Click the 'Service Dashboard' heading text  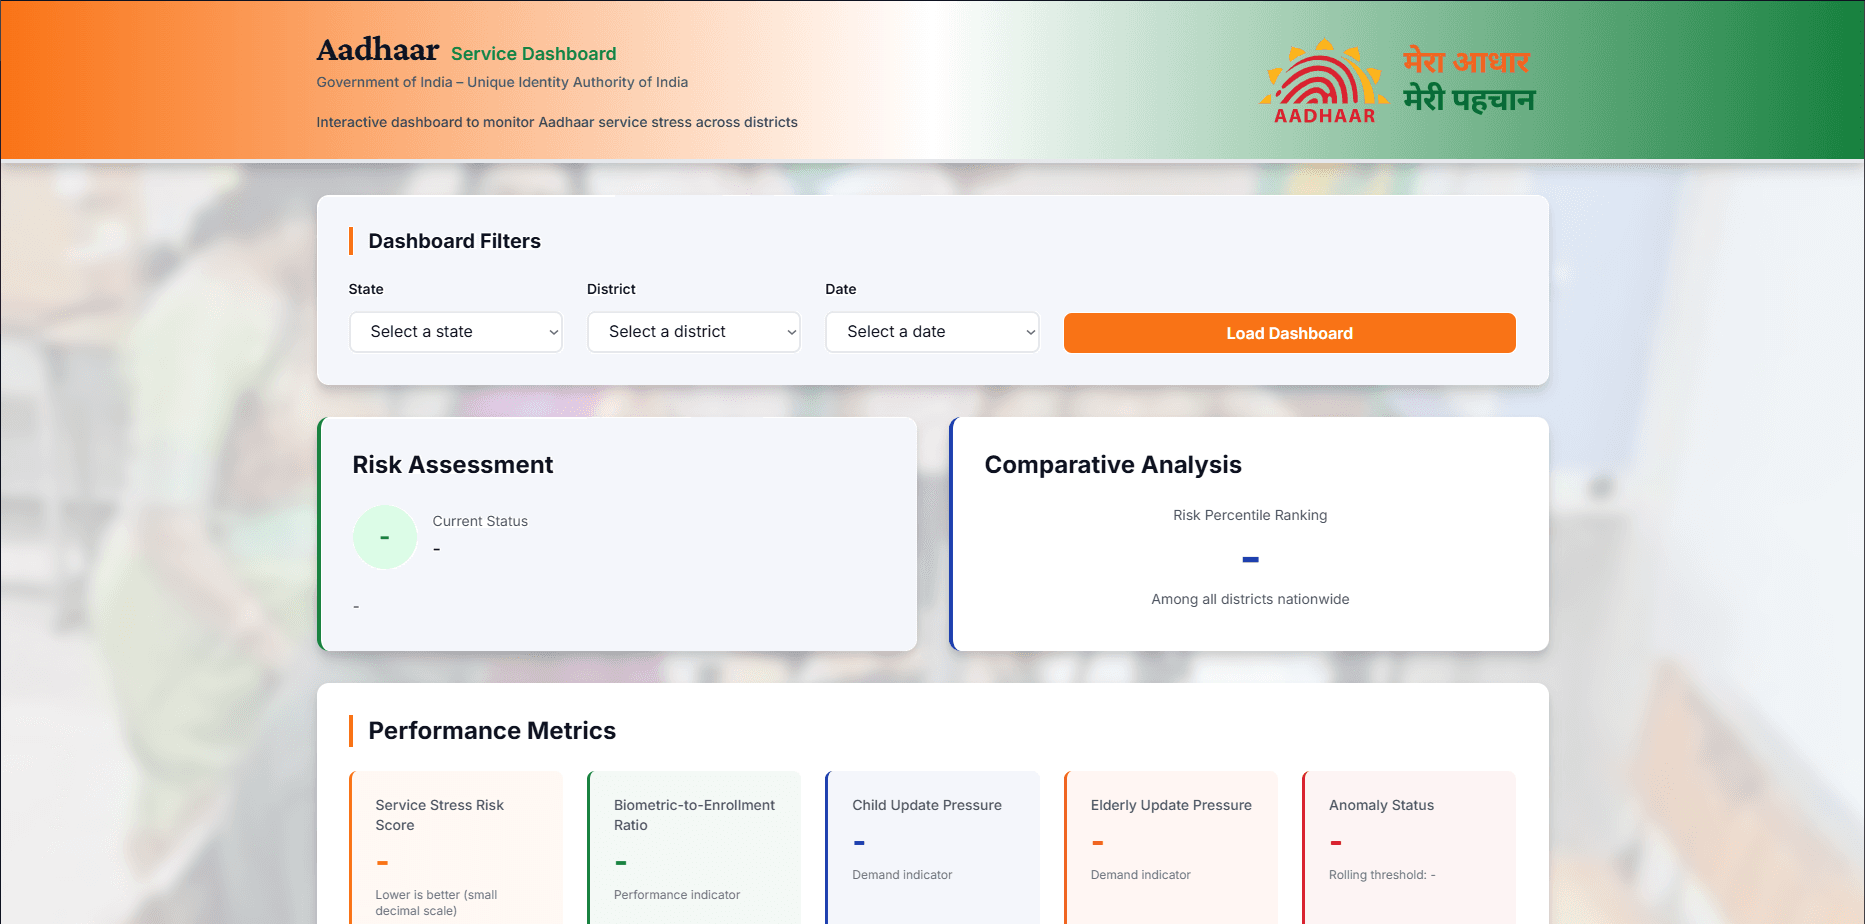pos(533,54)
